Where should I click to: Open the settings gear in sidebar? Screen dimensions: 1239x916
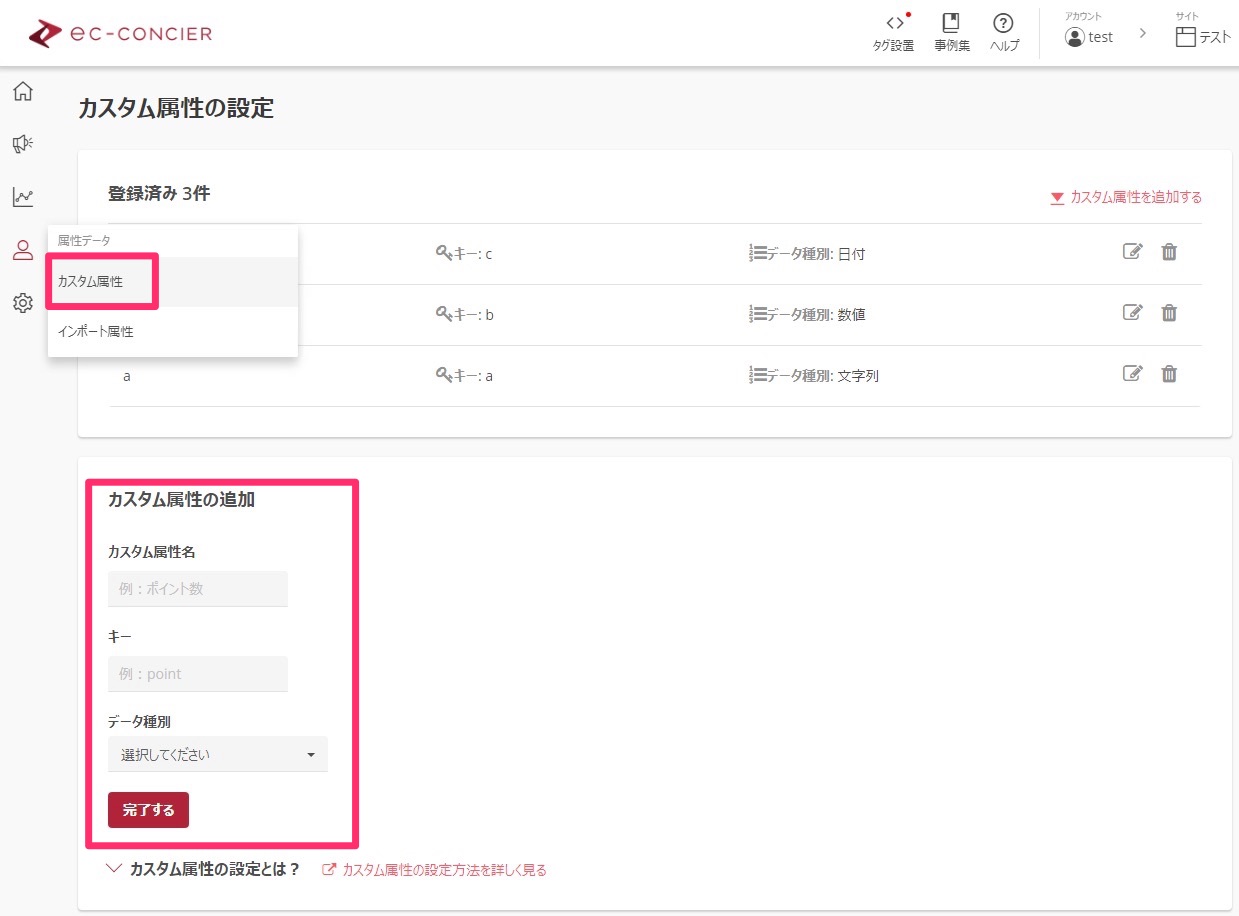click(x=22, y=303)
